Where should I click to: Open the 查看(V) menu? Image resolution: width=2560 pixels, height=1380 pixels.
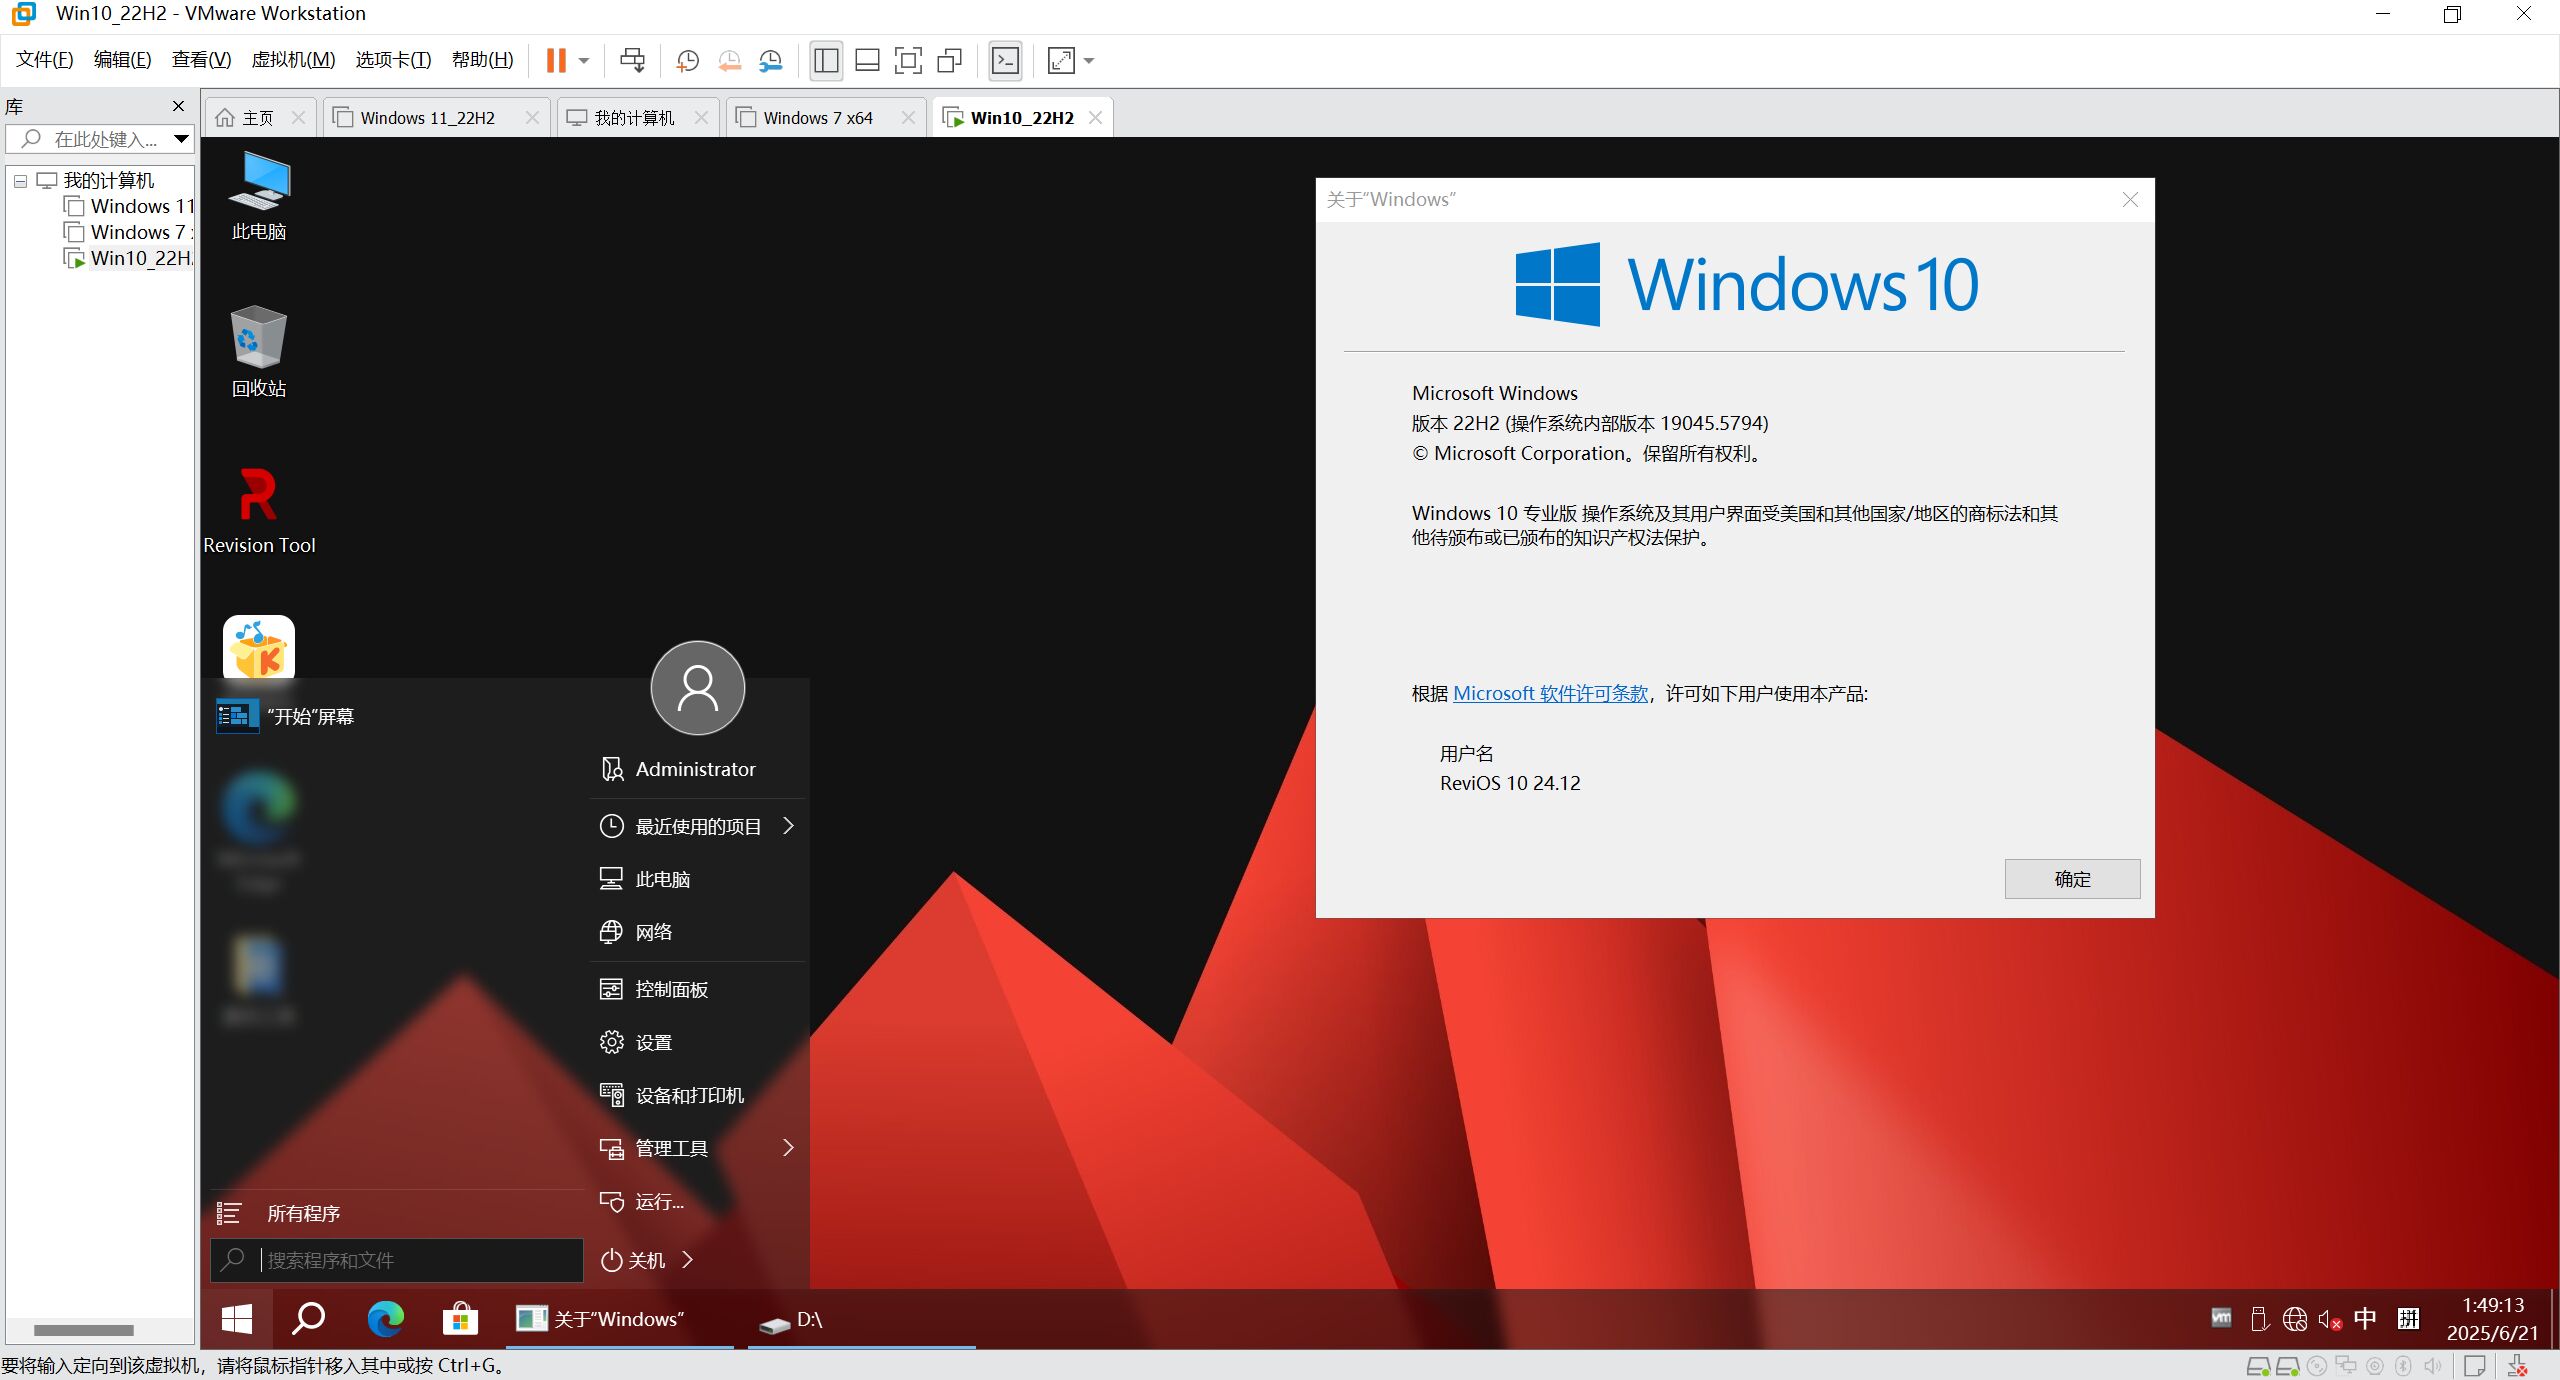tap(201, 60)
